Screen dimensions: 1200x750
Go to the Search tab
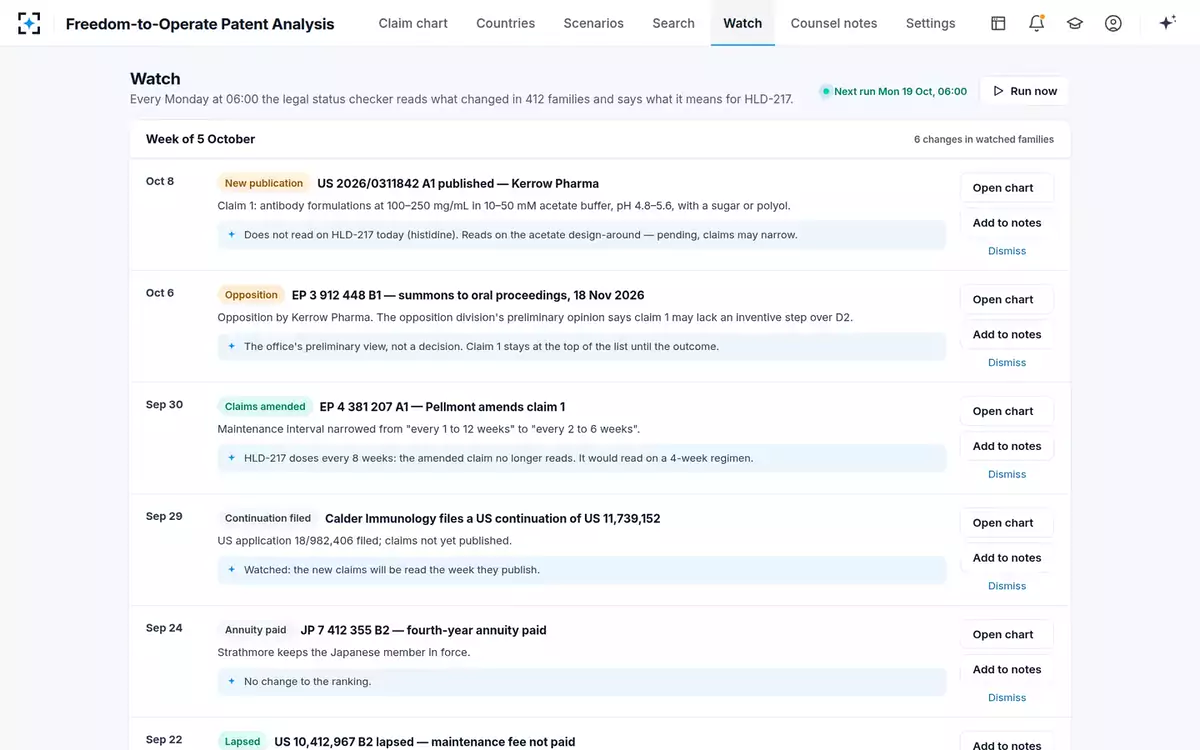point(673,23)
